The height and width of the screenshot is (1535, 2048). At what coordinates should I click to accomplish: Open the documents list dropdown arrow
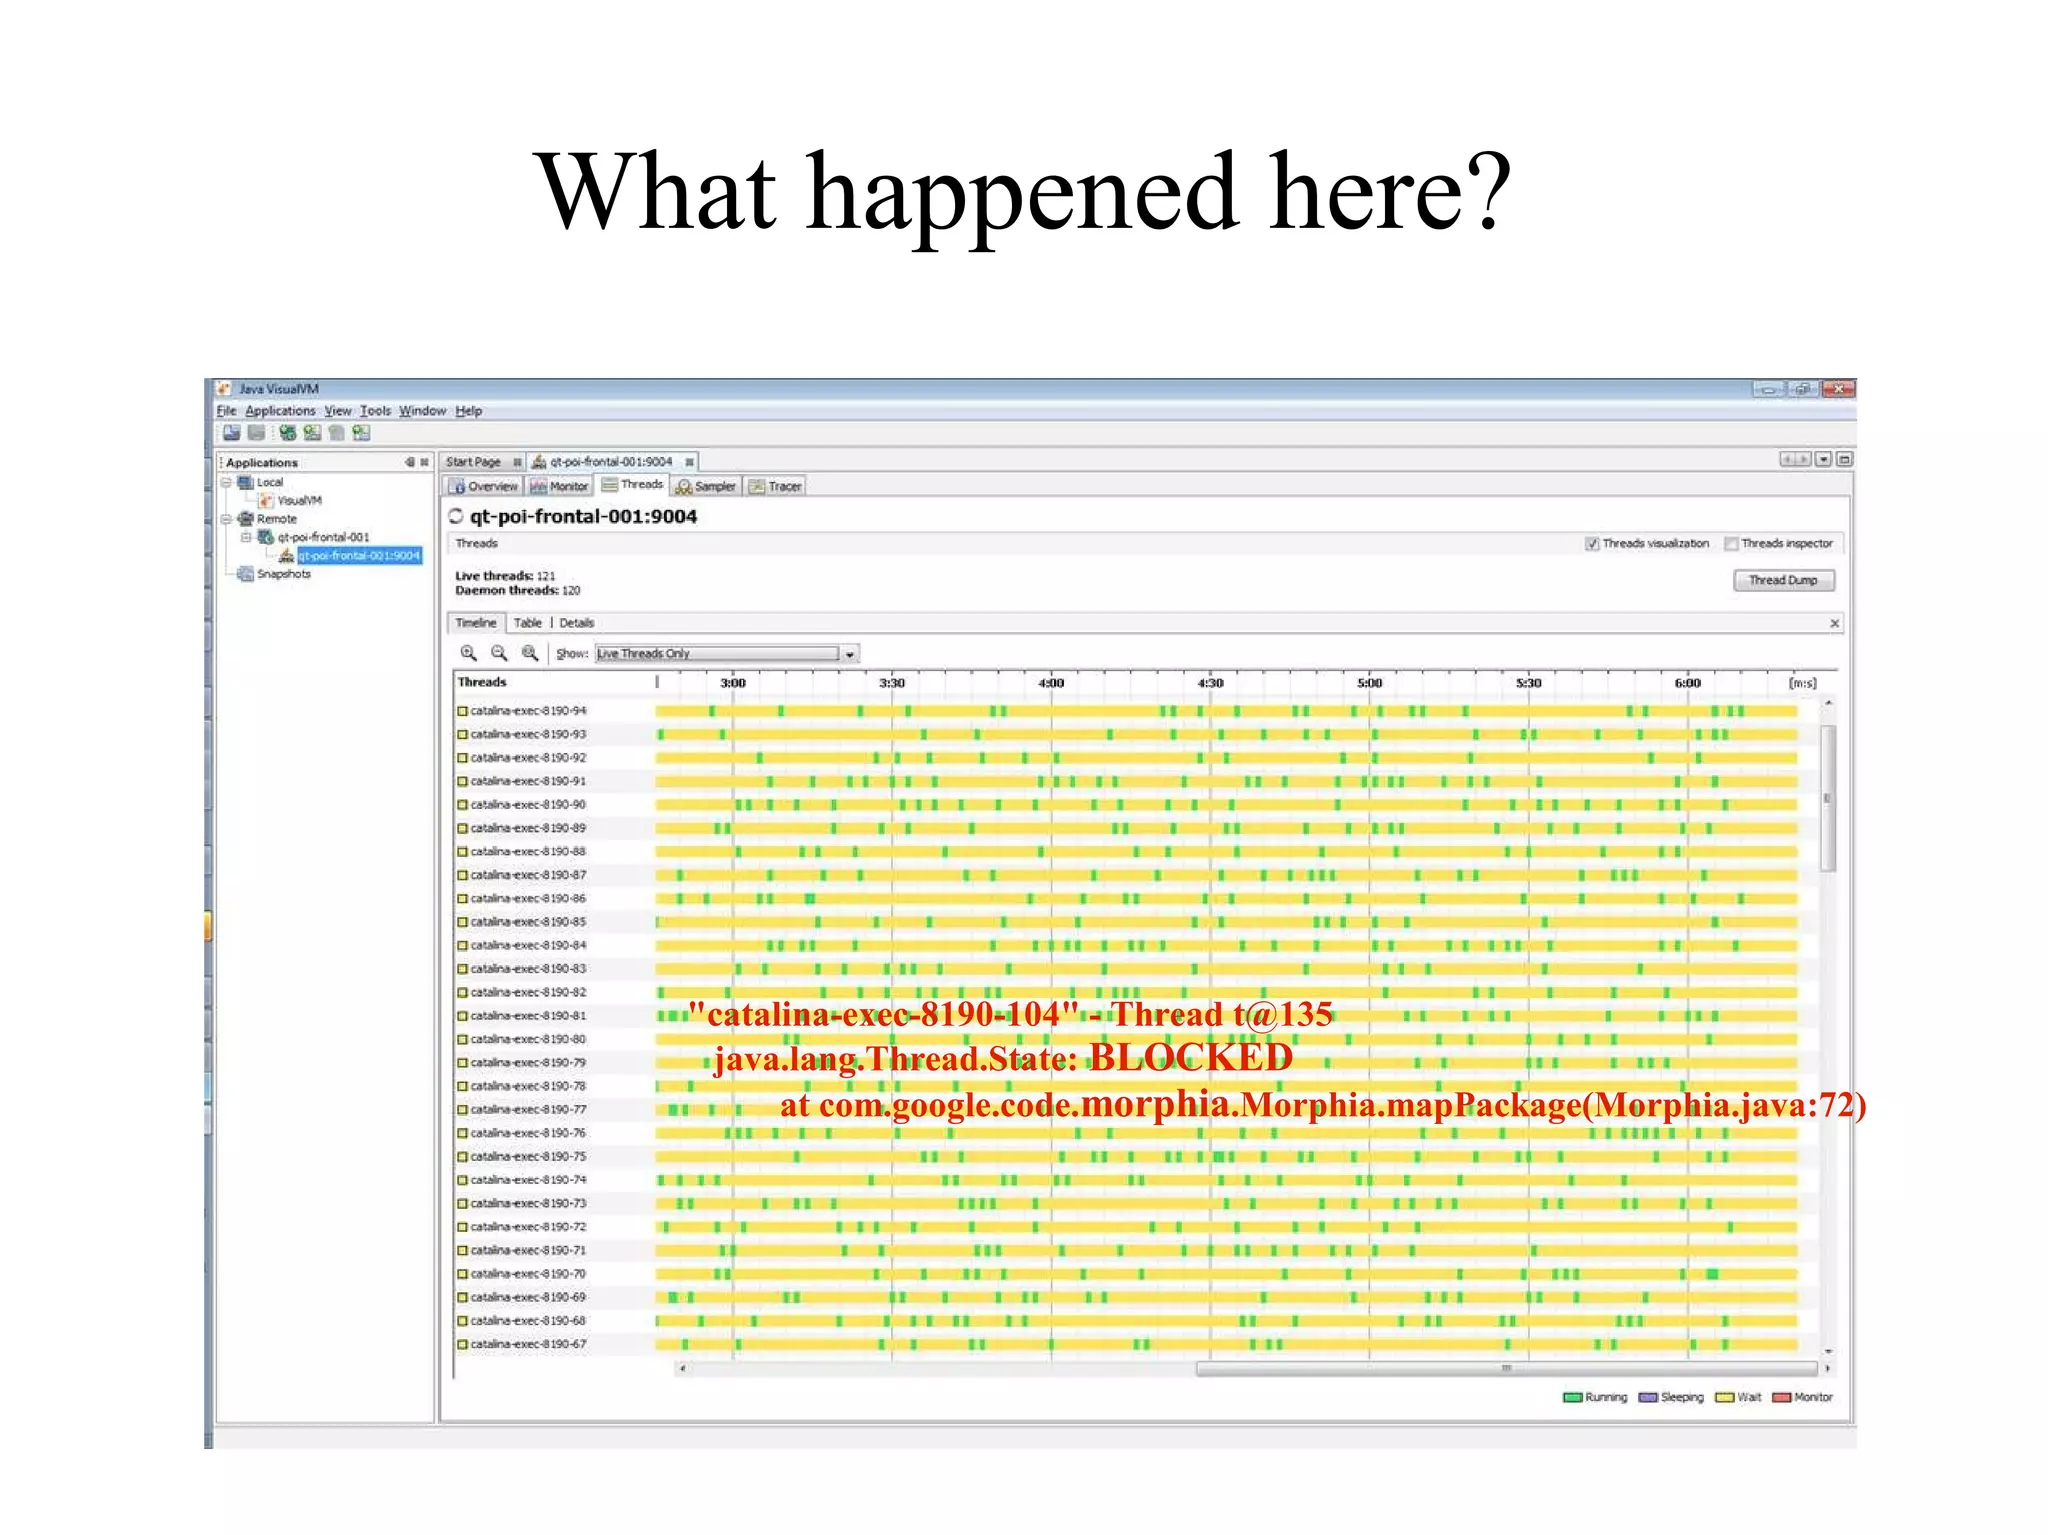click(1824, 459)
